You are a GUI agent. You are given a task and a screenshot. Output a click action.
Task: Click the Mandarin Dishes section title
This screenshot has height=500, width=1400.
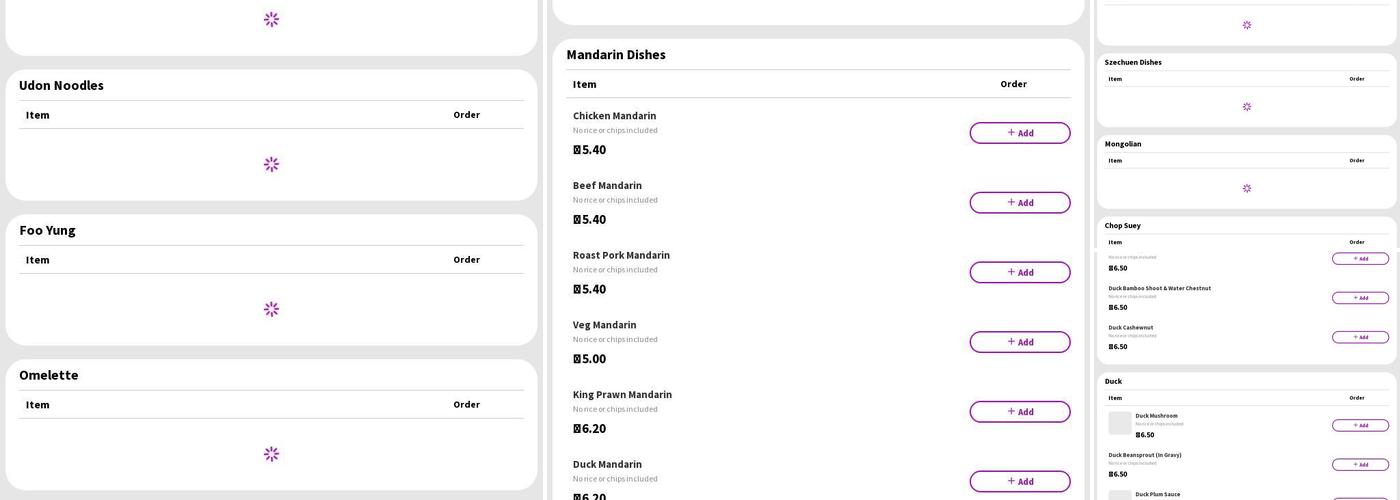[616, 55]
